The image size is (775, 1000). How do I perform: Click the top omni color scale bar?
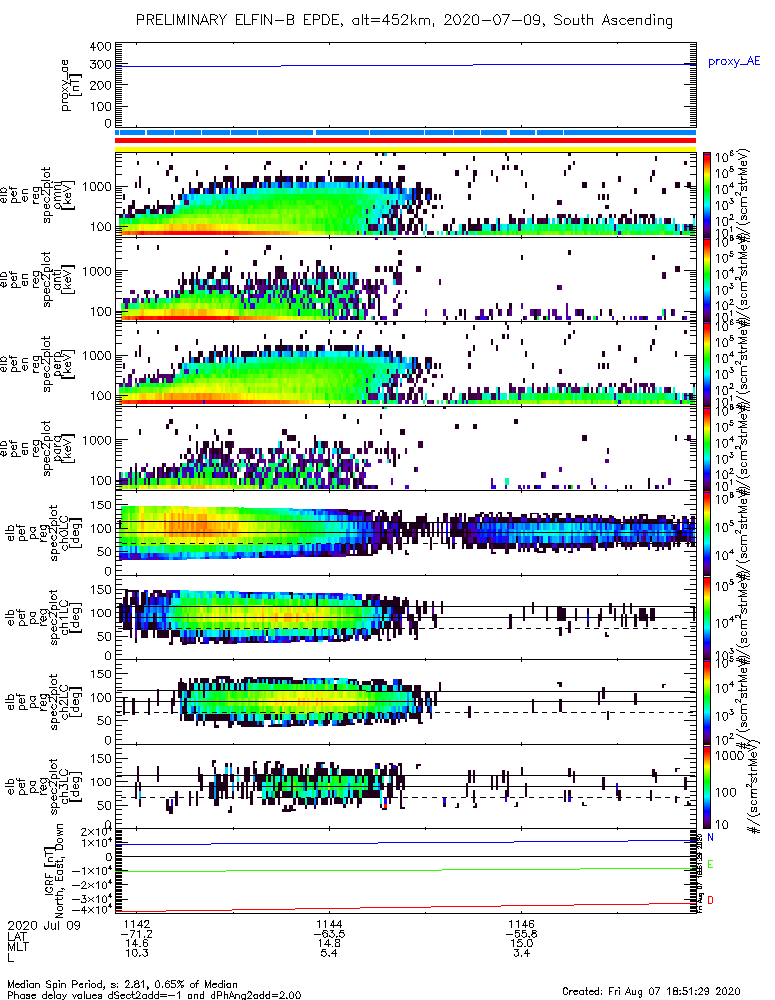707,195
